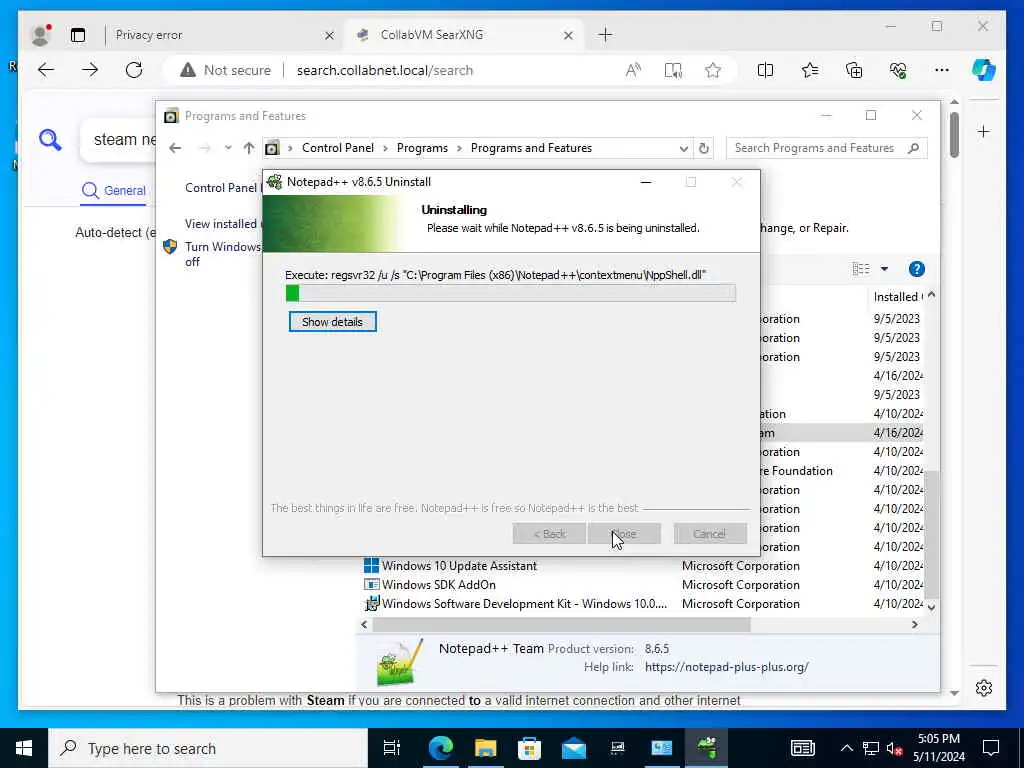Image resolution: width=1024 pixels, height=768 pixels.
Task: Go back in Programs and Features window
Action: pos(175,148)
